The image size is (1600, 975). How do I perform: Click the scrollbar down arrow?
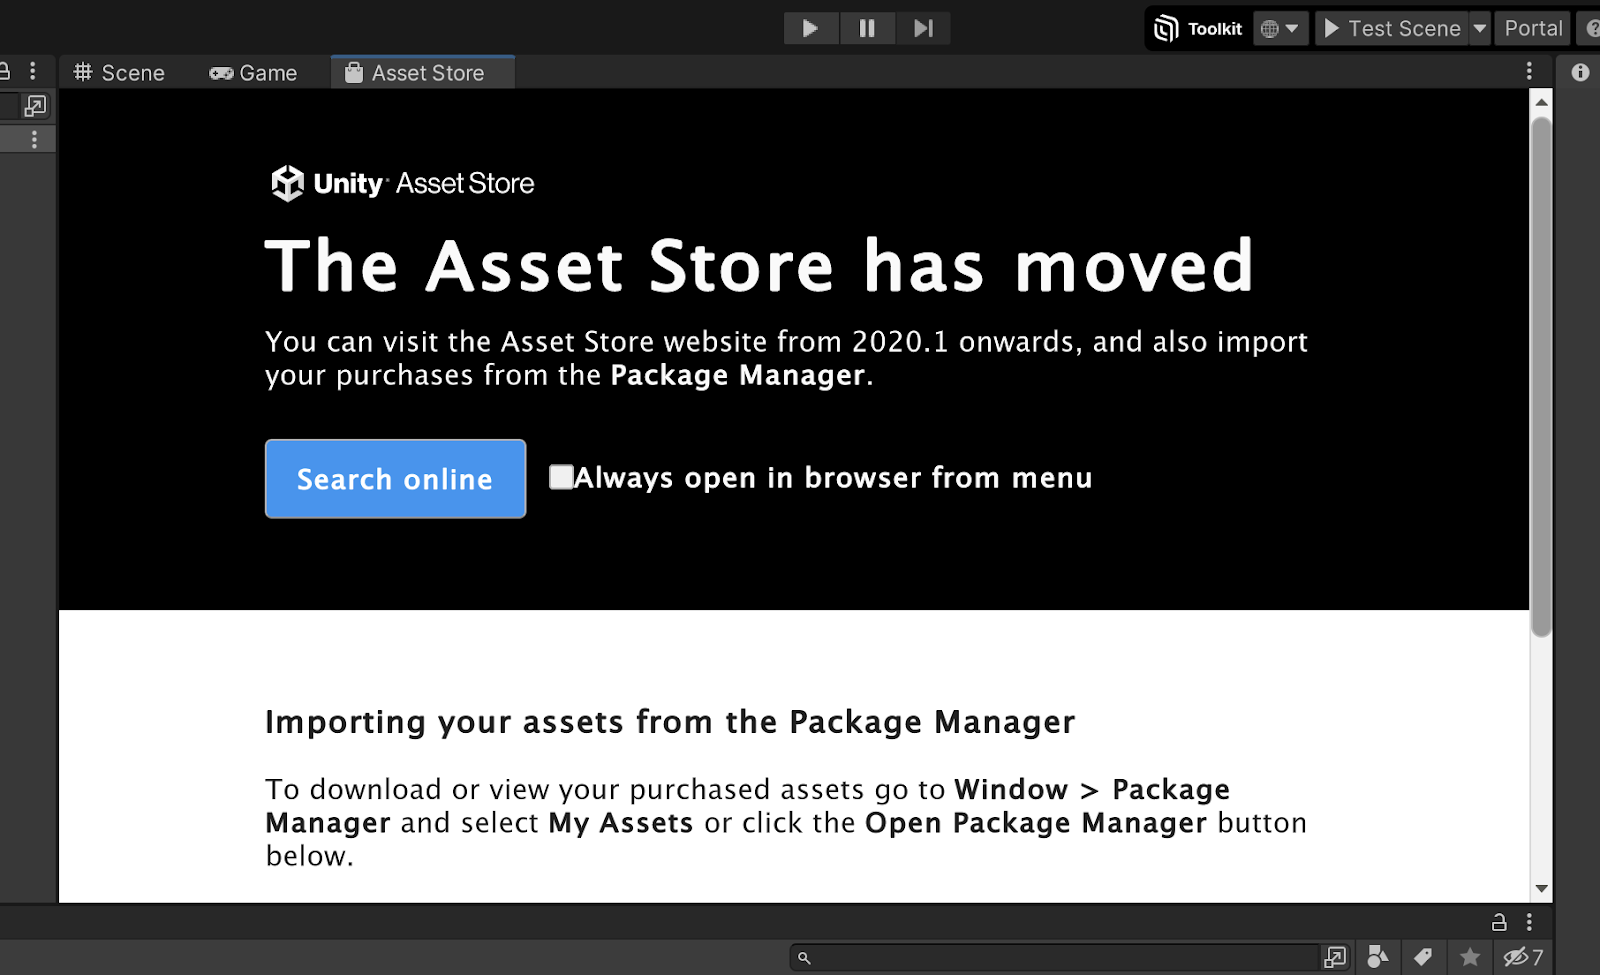tap(1541, 888)
